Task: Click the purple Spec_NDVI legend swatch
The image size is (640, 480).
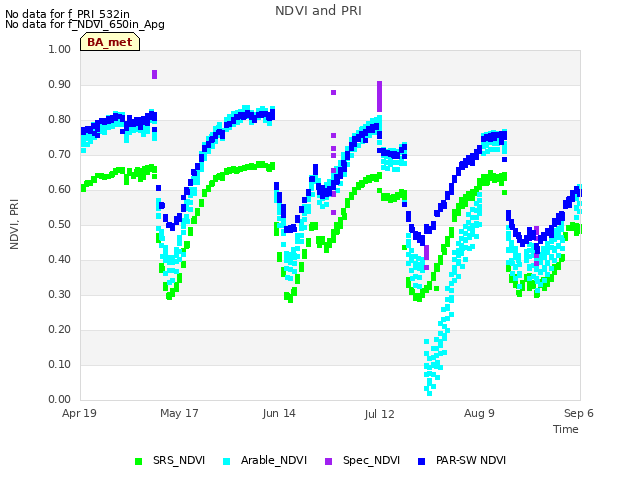Action: 329,462
